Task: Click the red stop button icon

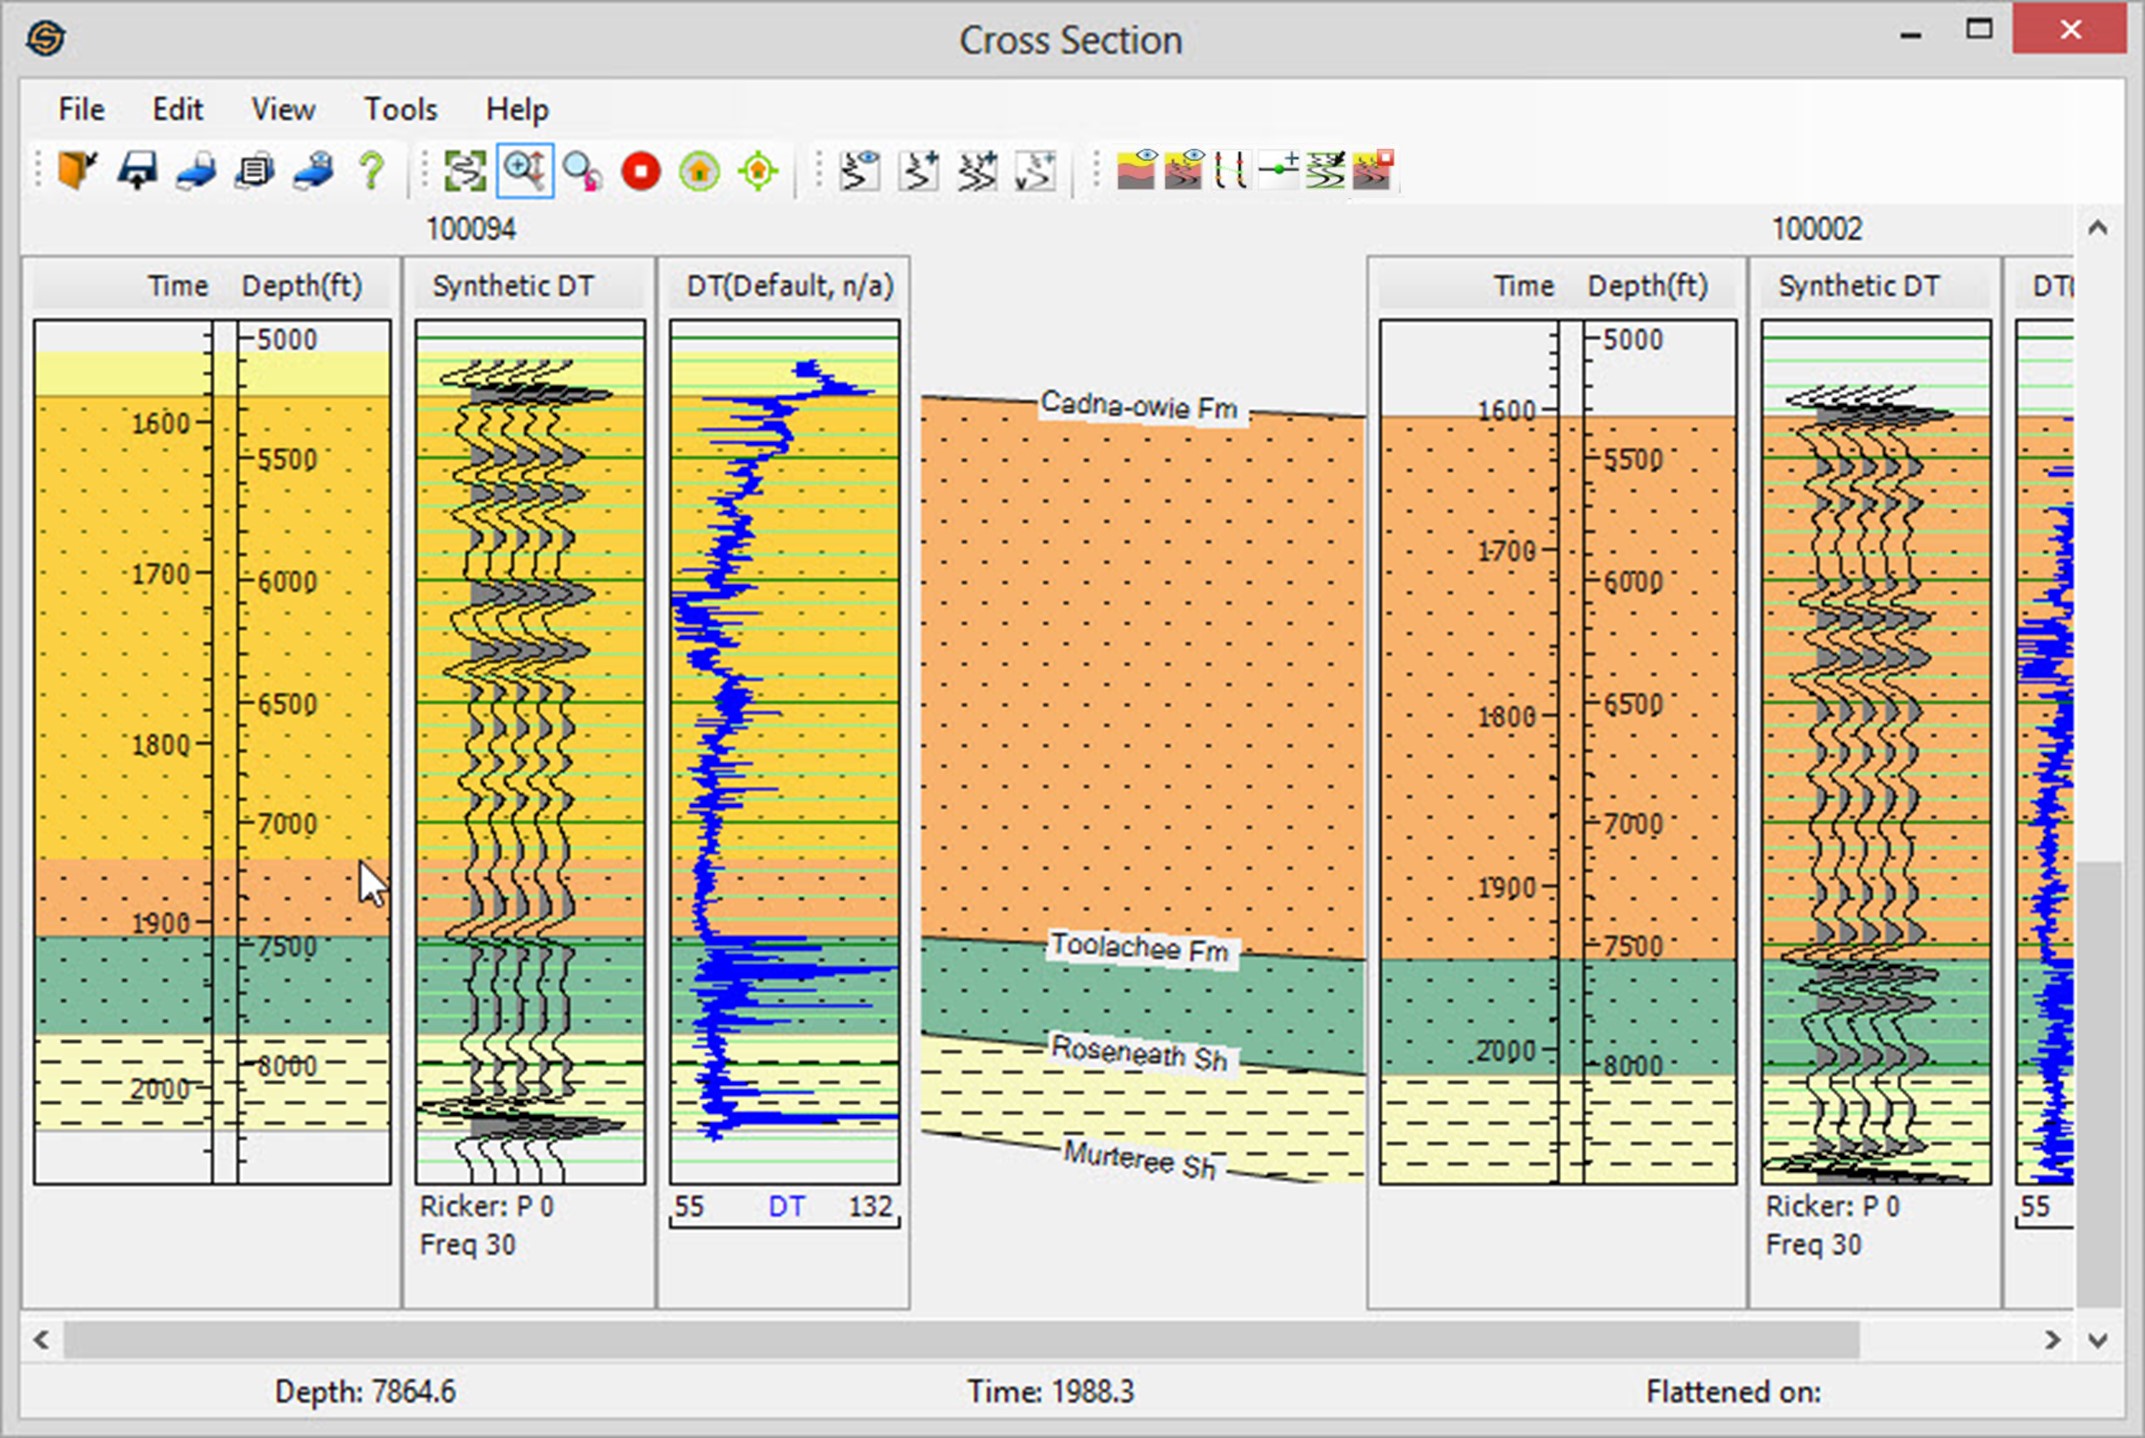Action: pos(641,170)
